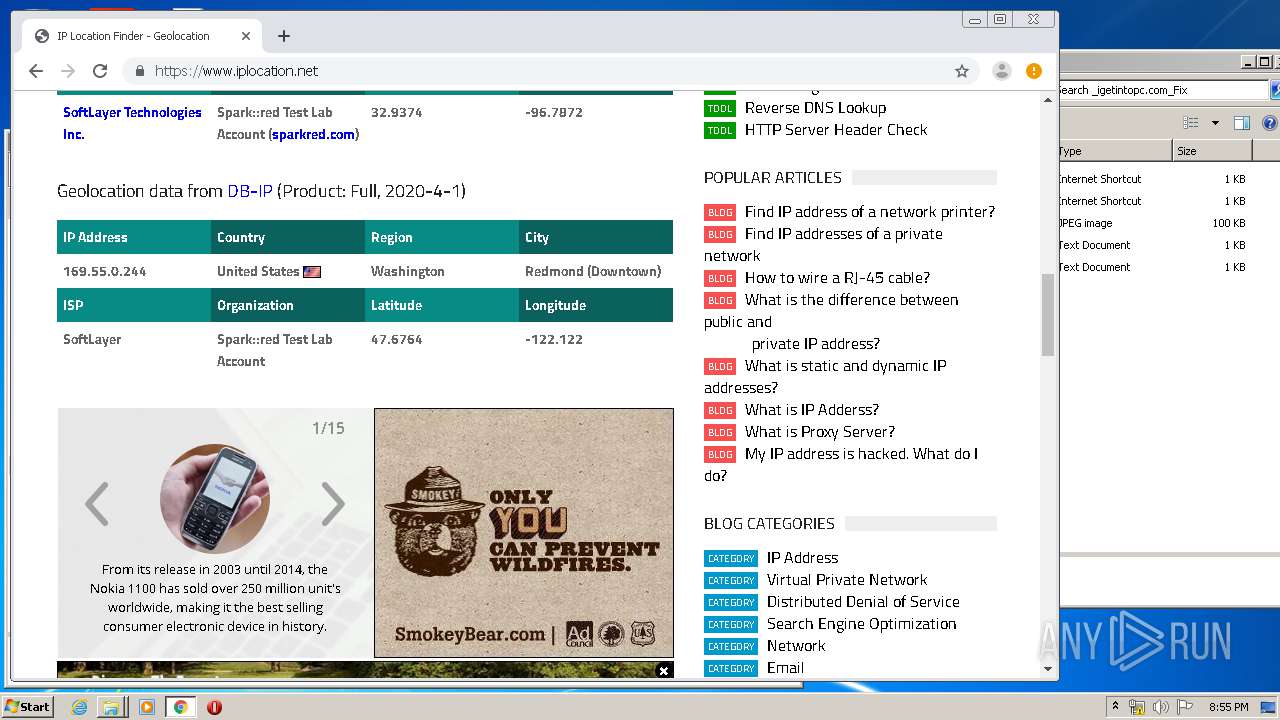
Task: Select the latitude value 47.6764
Action: pyautogui.click(x=397, y=339)
